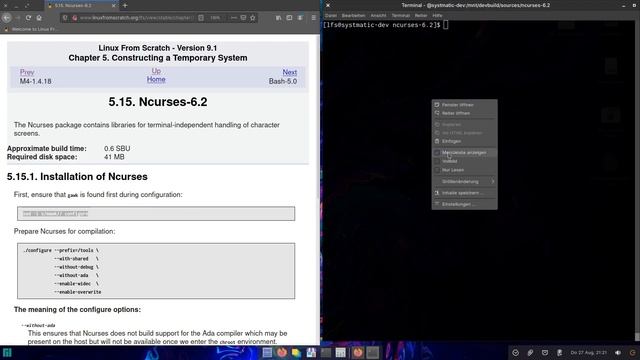Click the gawk command code box

tap(156, 213)
